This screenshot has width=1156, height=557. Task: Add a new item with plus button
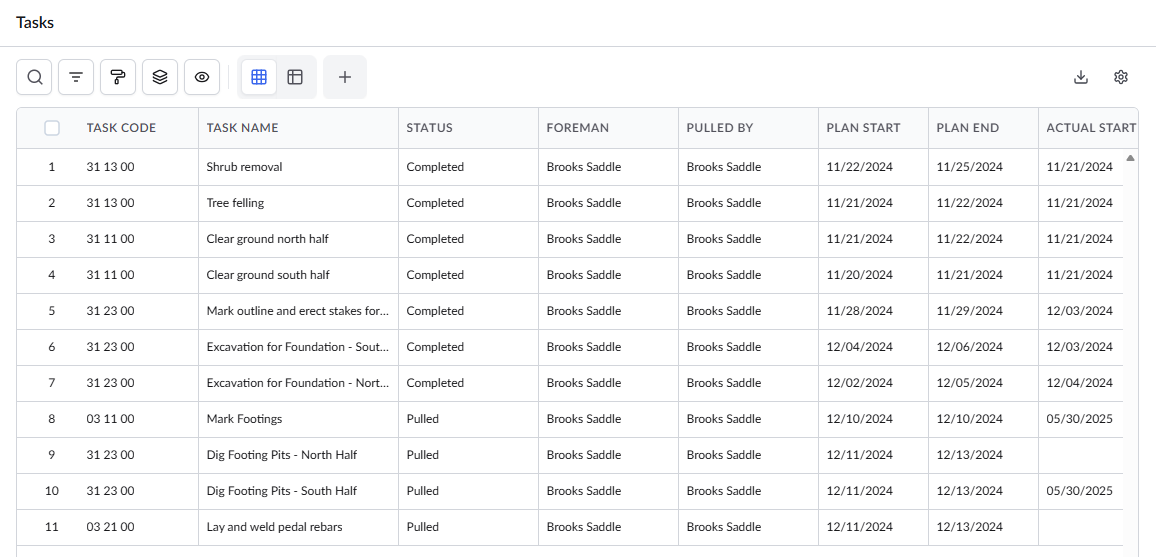(x=344, y=77)
